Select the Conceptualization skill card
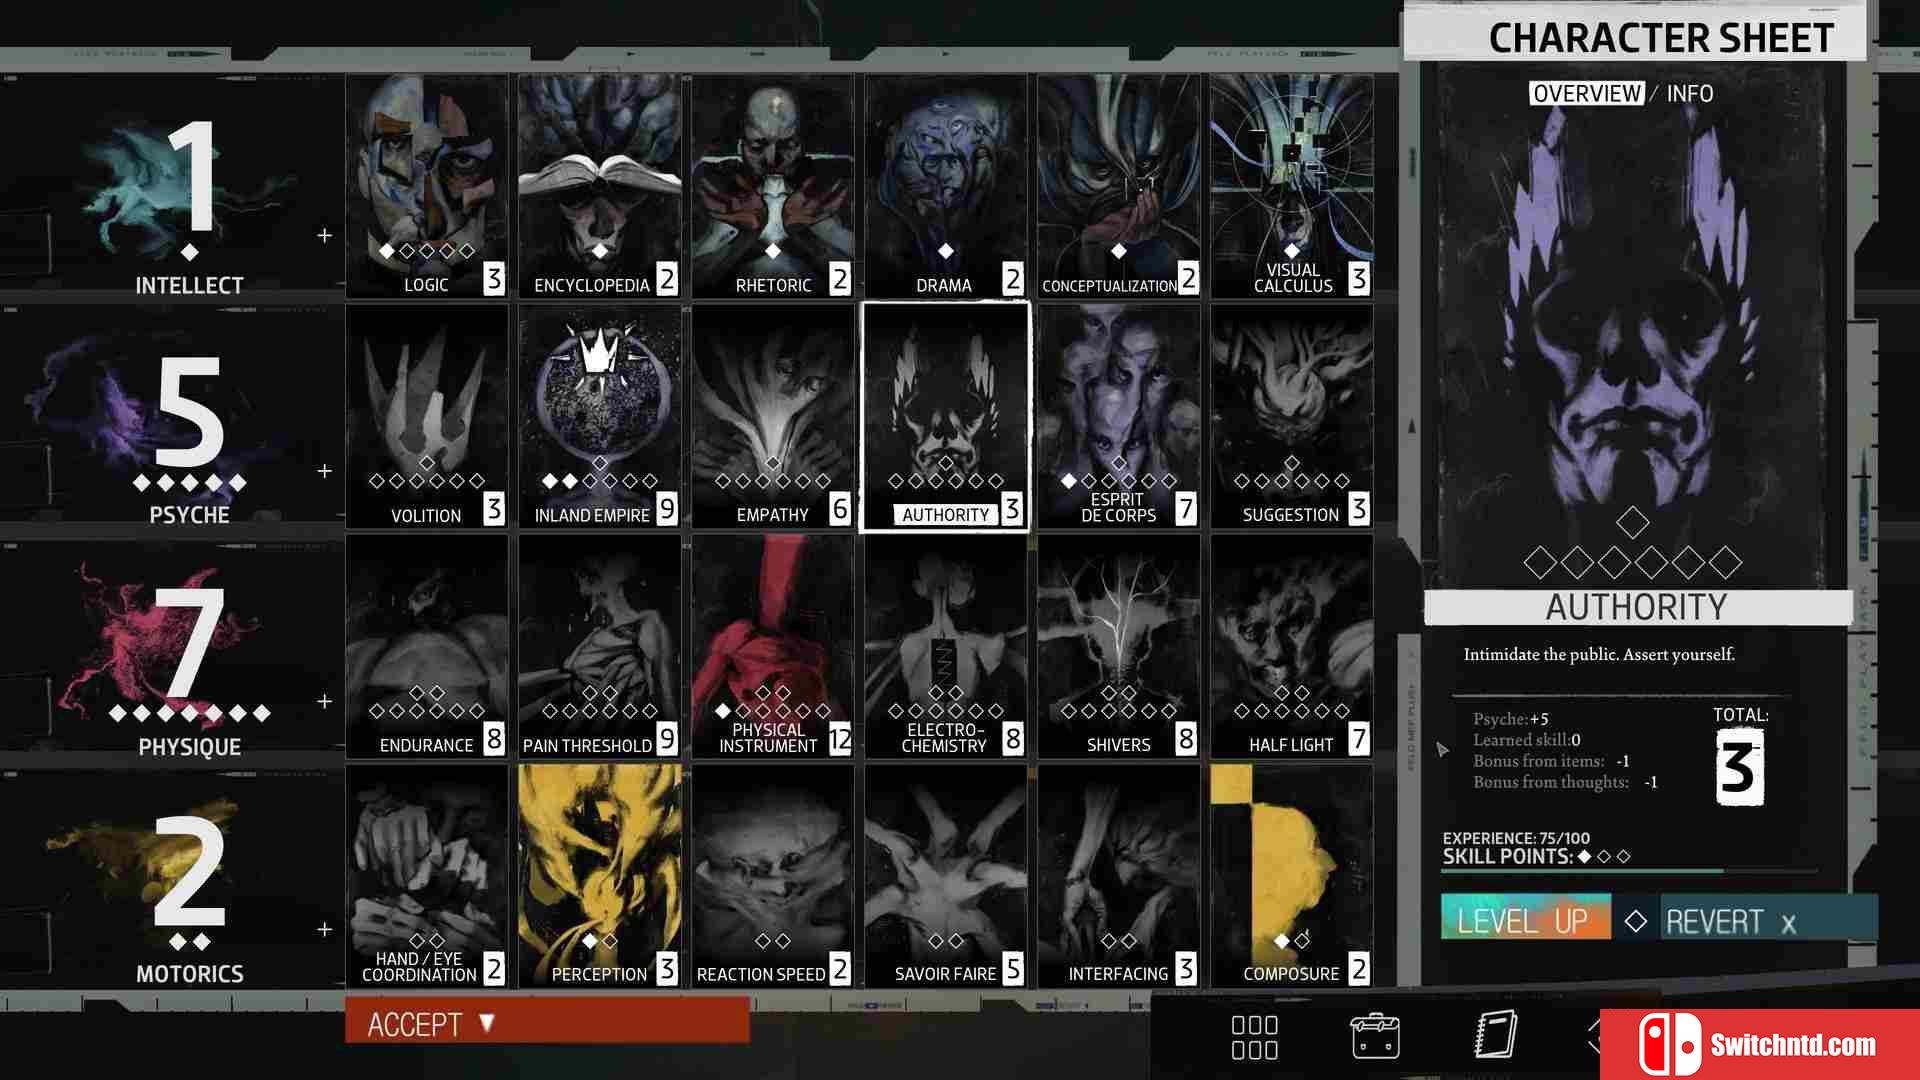Screen dimensions: 1920x1080 tap(1119, 186)
